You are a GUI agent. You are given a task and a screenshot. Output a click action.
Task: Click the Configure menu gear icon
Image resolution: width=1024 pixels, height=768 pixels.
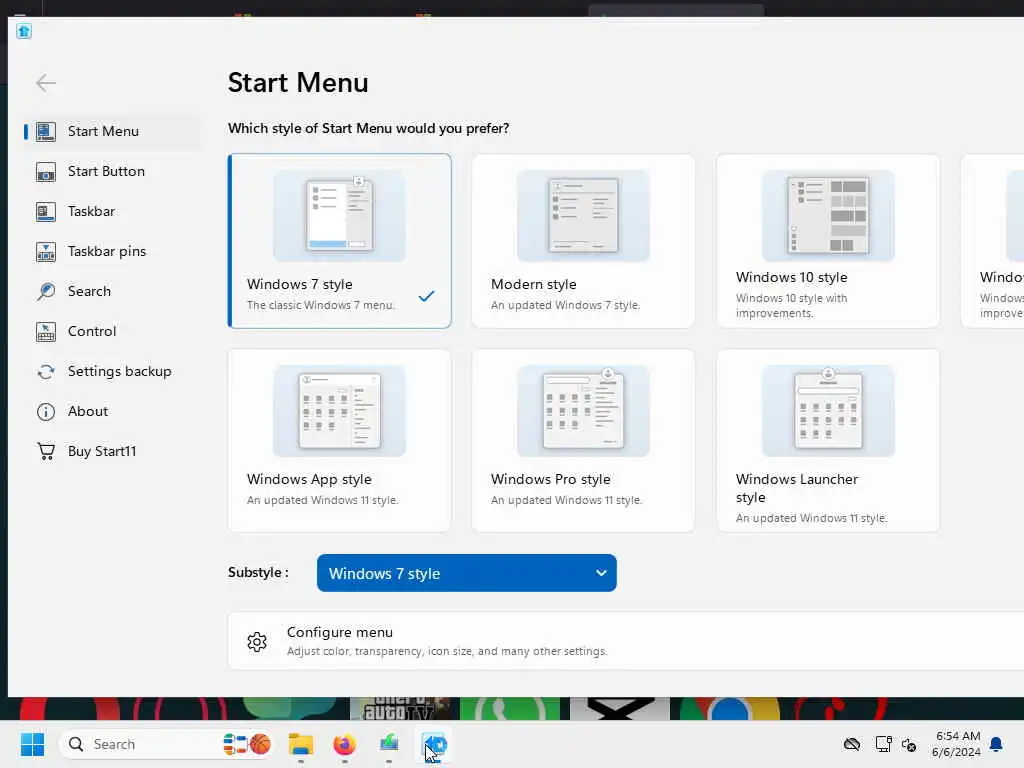click(257, 641)
